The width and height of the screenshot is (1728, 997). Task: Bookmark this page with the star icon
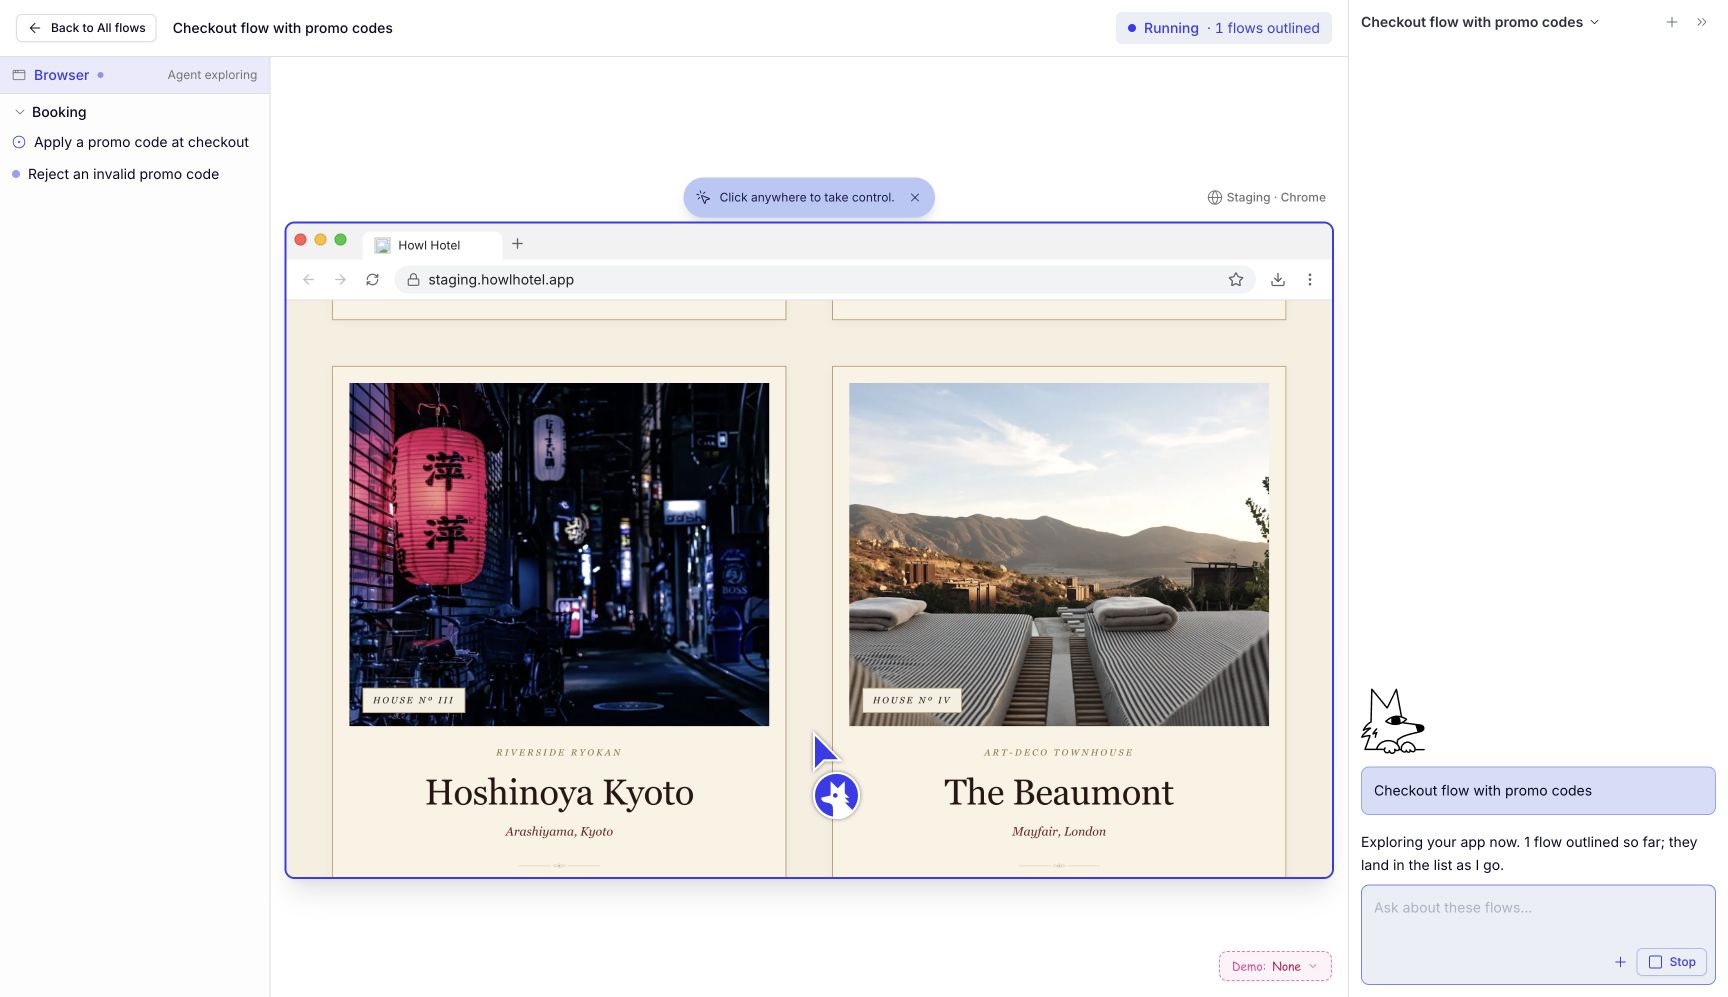coord(1236,280)
